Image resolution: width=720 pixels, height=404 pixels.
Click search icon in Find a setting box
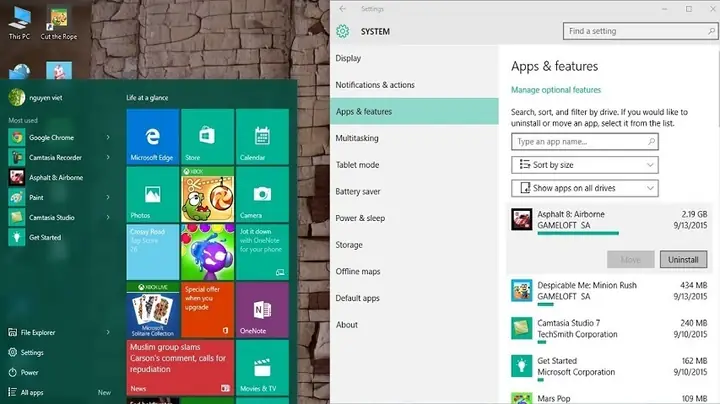point(711,31)
